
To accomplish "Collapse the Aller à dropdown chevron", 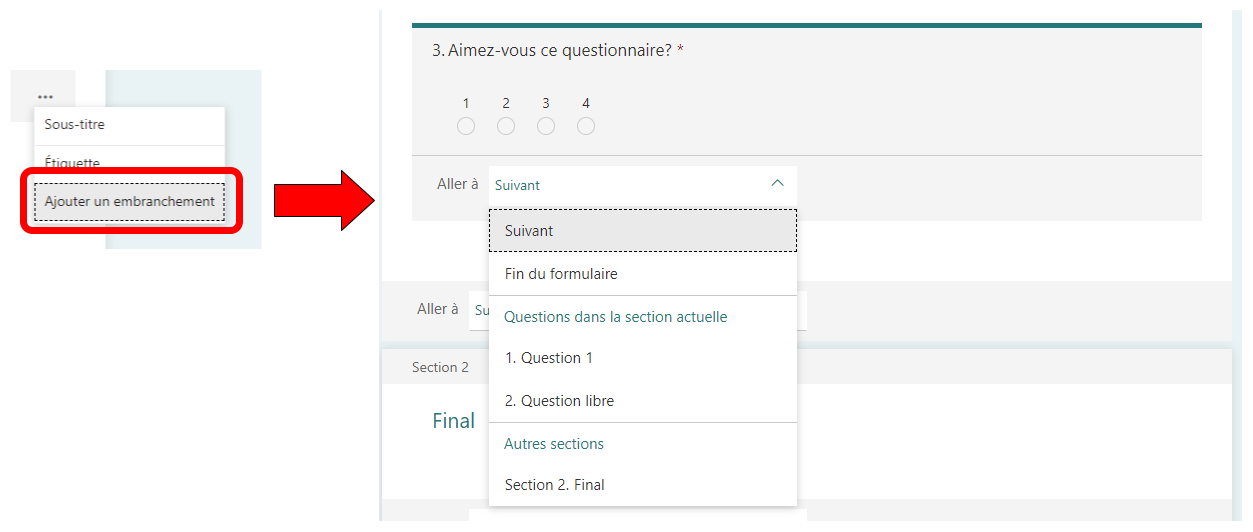I will [777, 184].
